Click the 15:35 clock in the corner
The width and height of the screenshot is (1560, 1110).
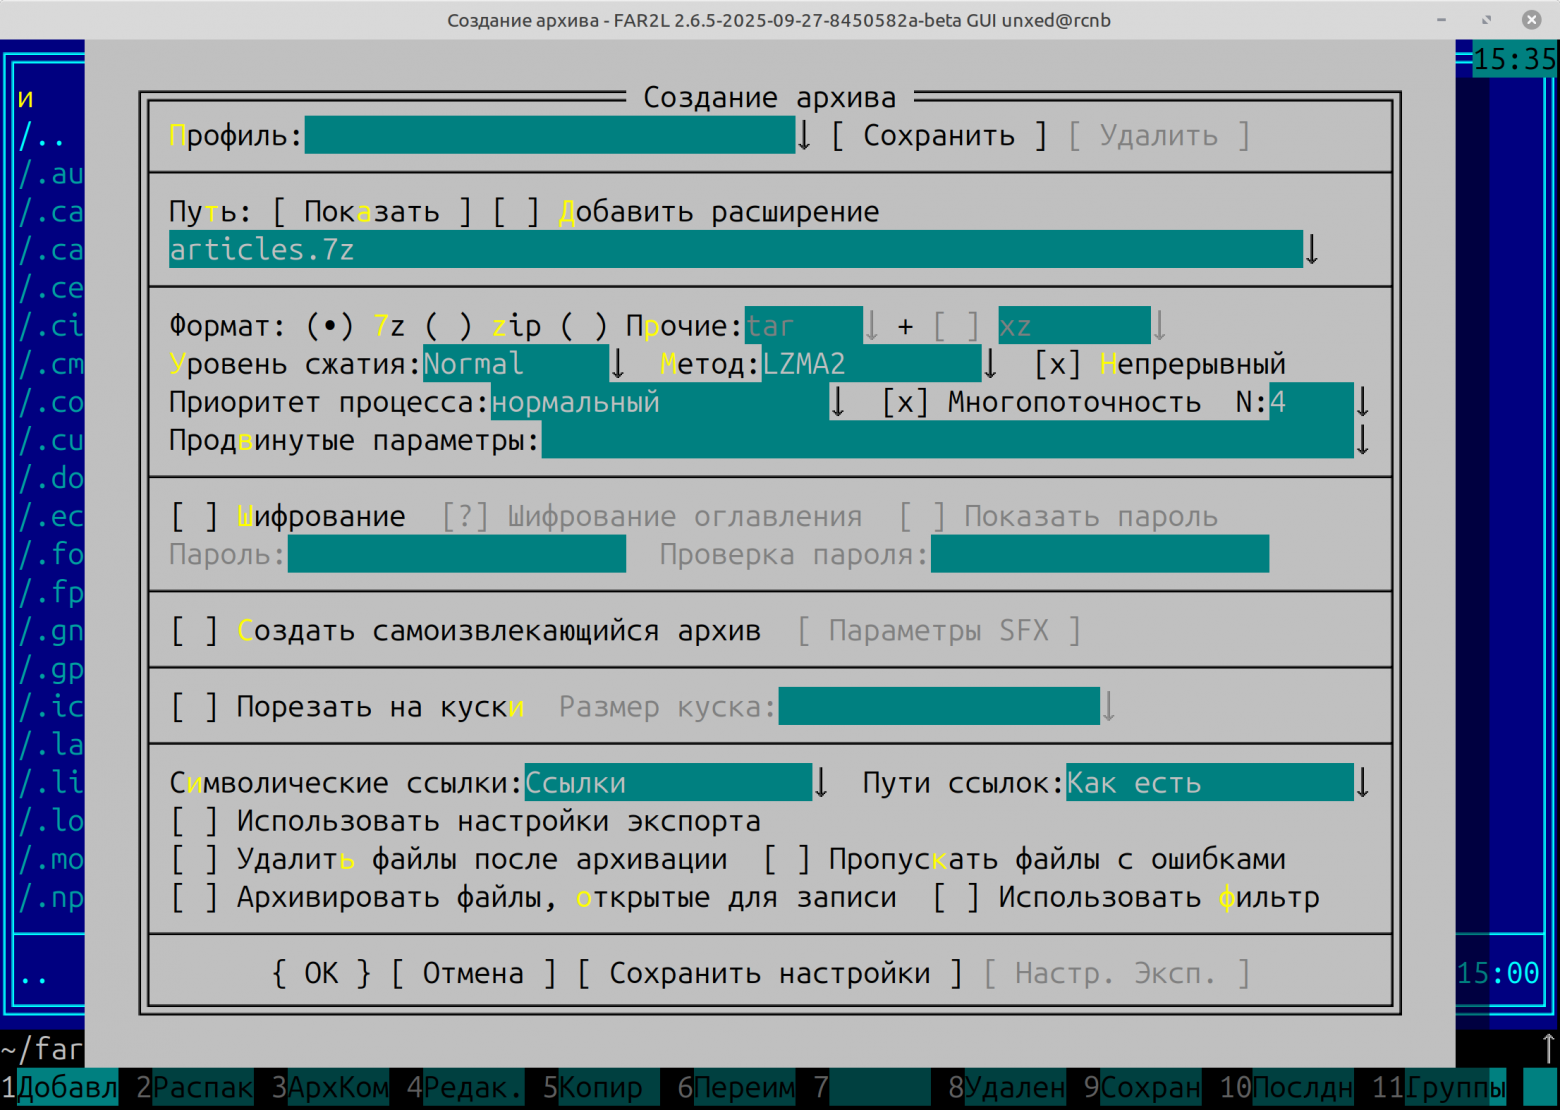(1514, 60)
